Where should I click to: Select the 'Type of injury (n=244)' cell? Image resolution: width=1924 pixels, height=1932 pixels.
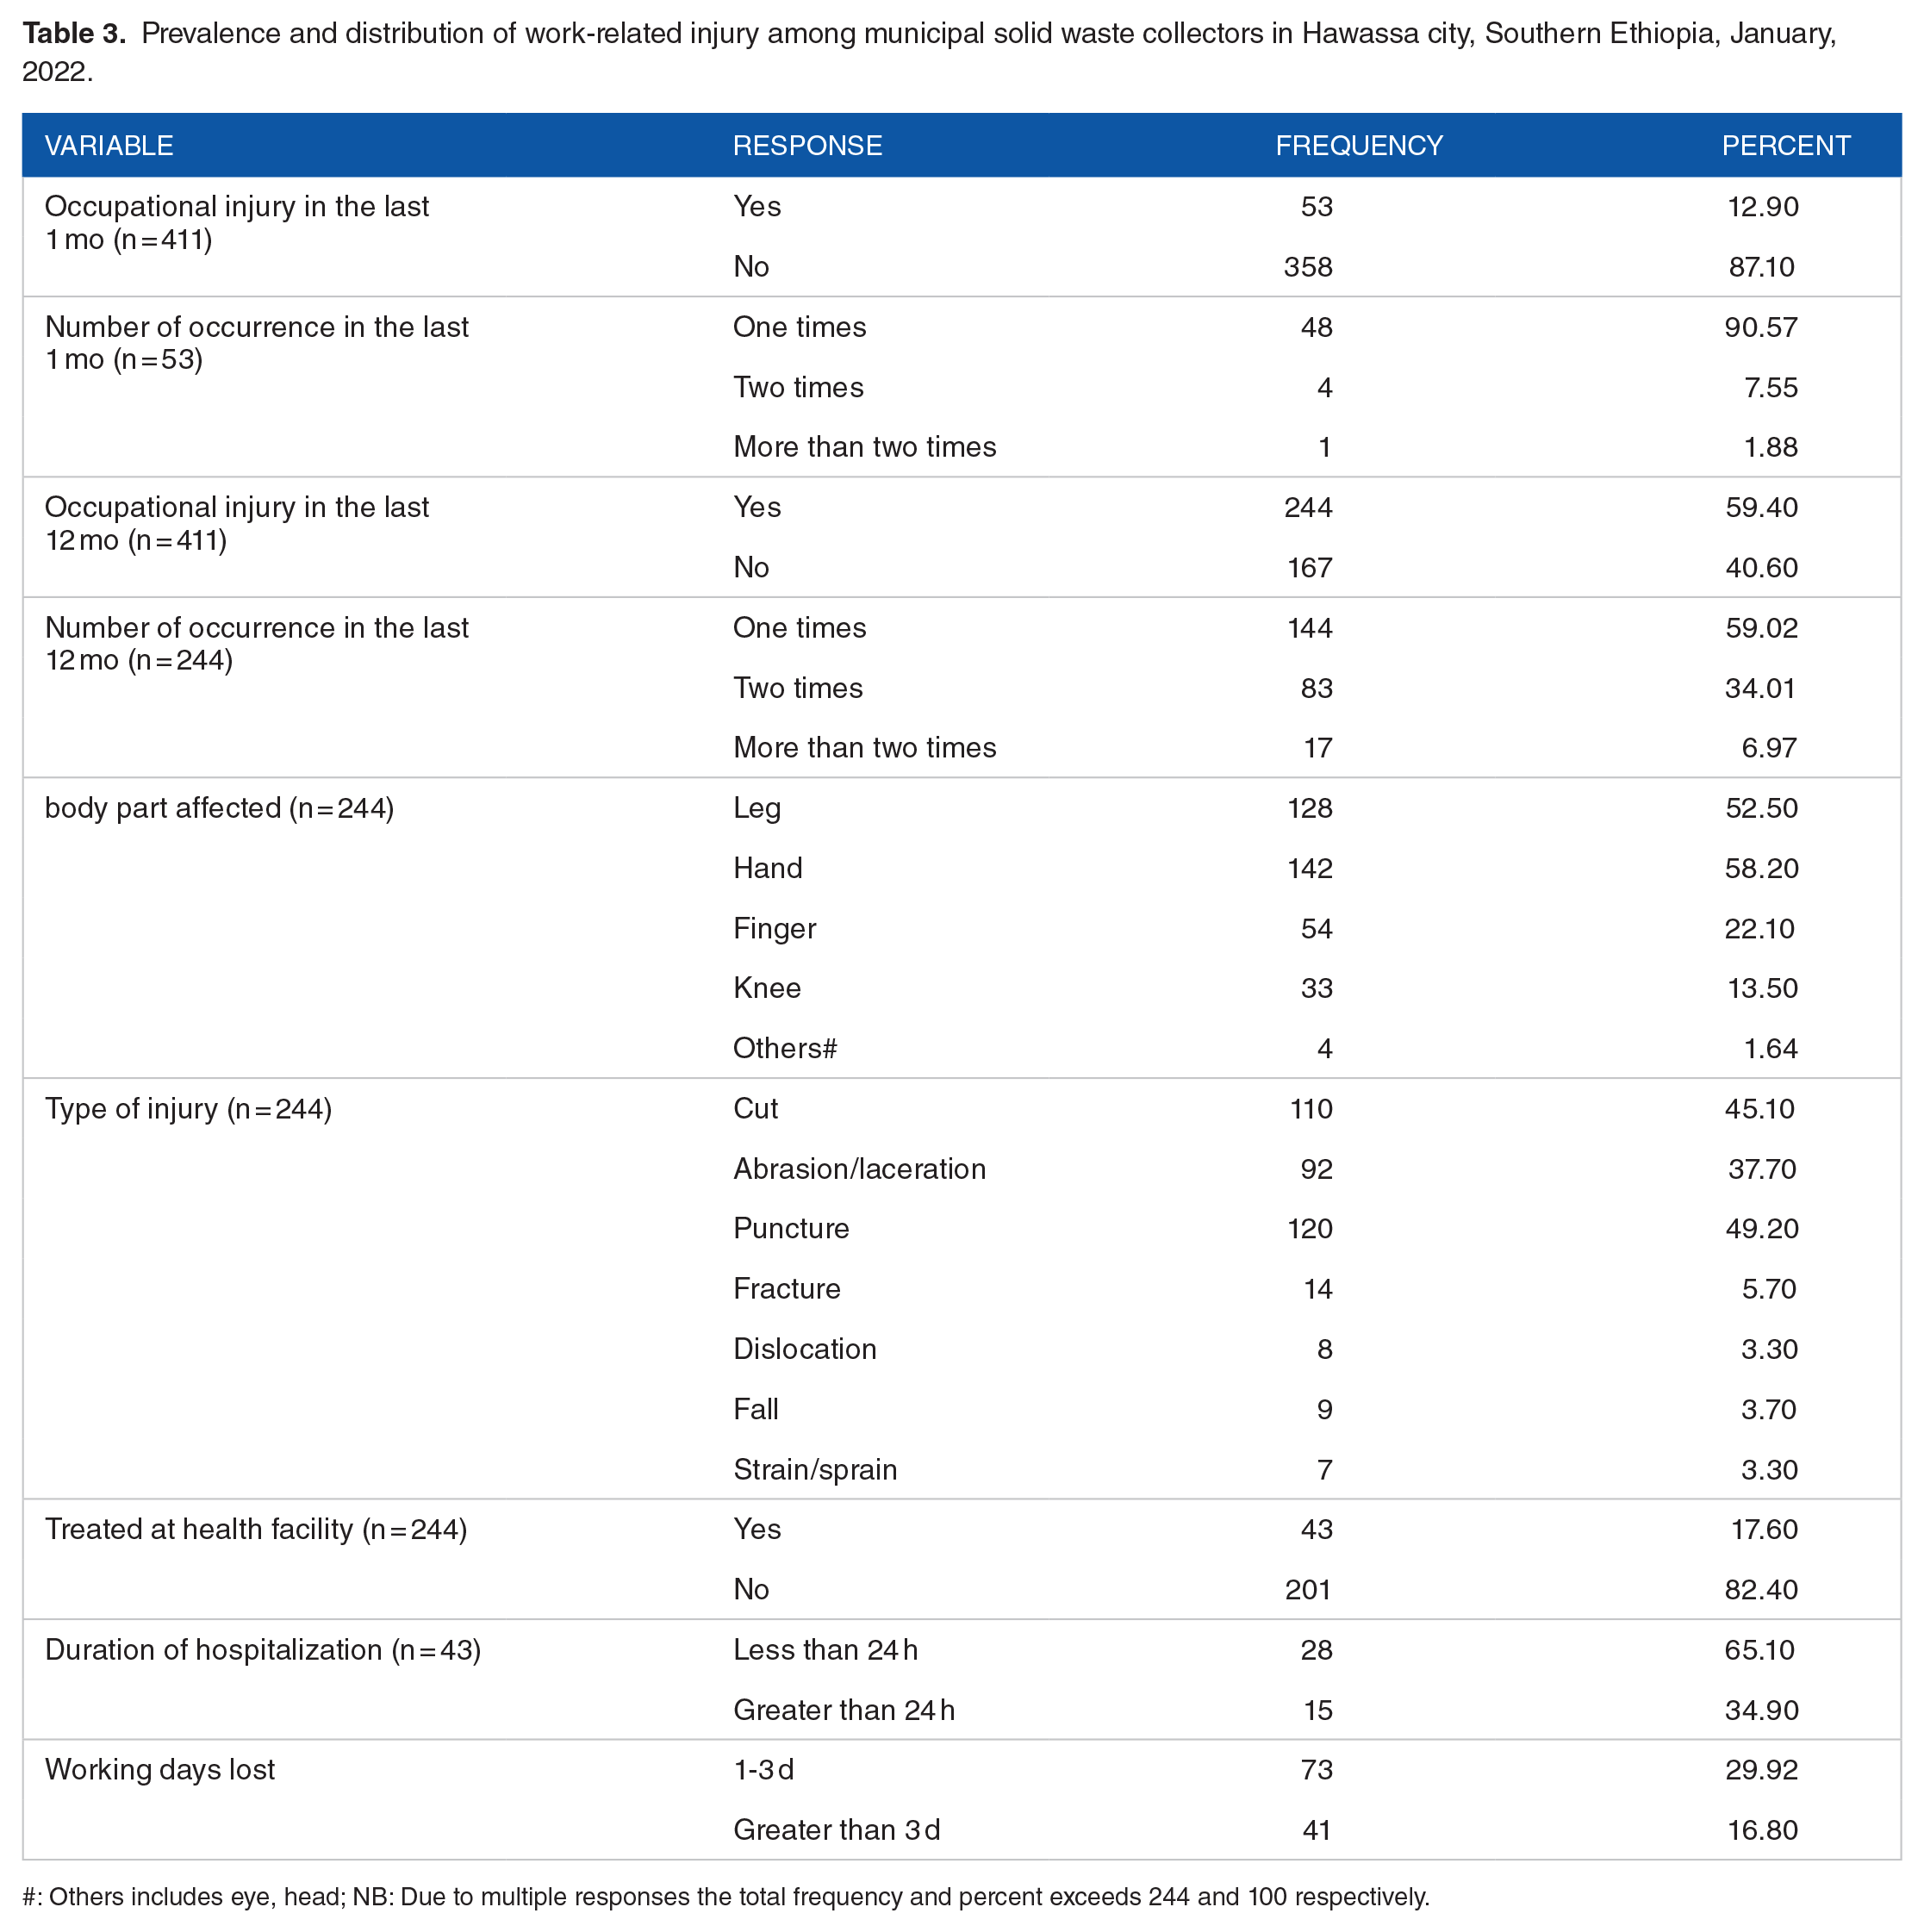188,1109
